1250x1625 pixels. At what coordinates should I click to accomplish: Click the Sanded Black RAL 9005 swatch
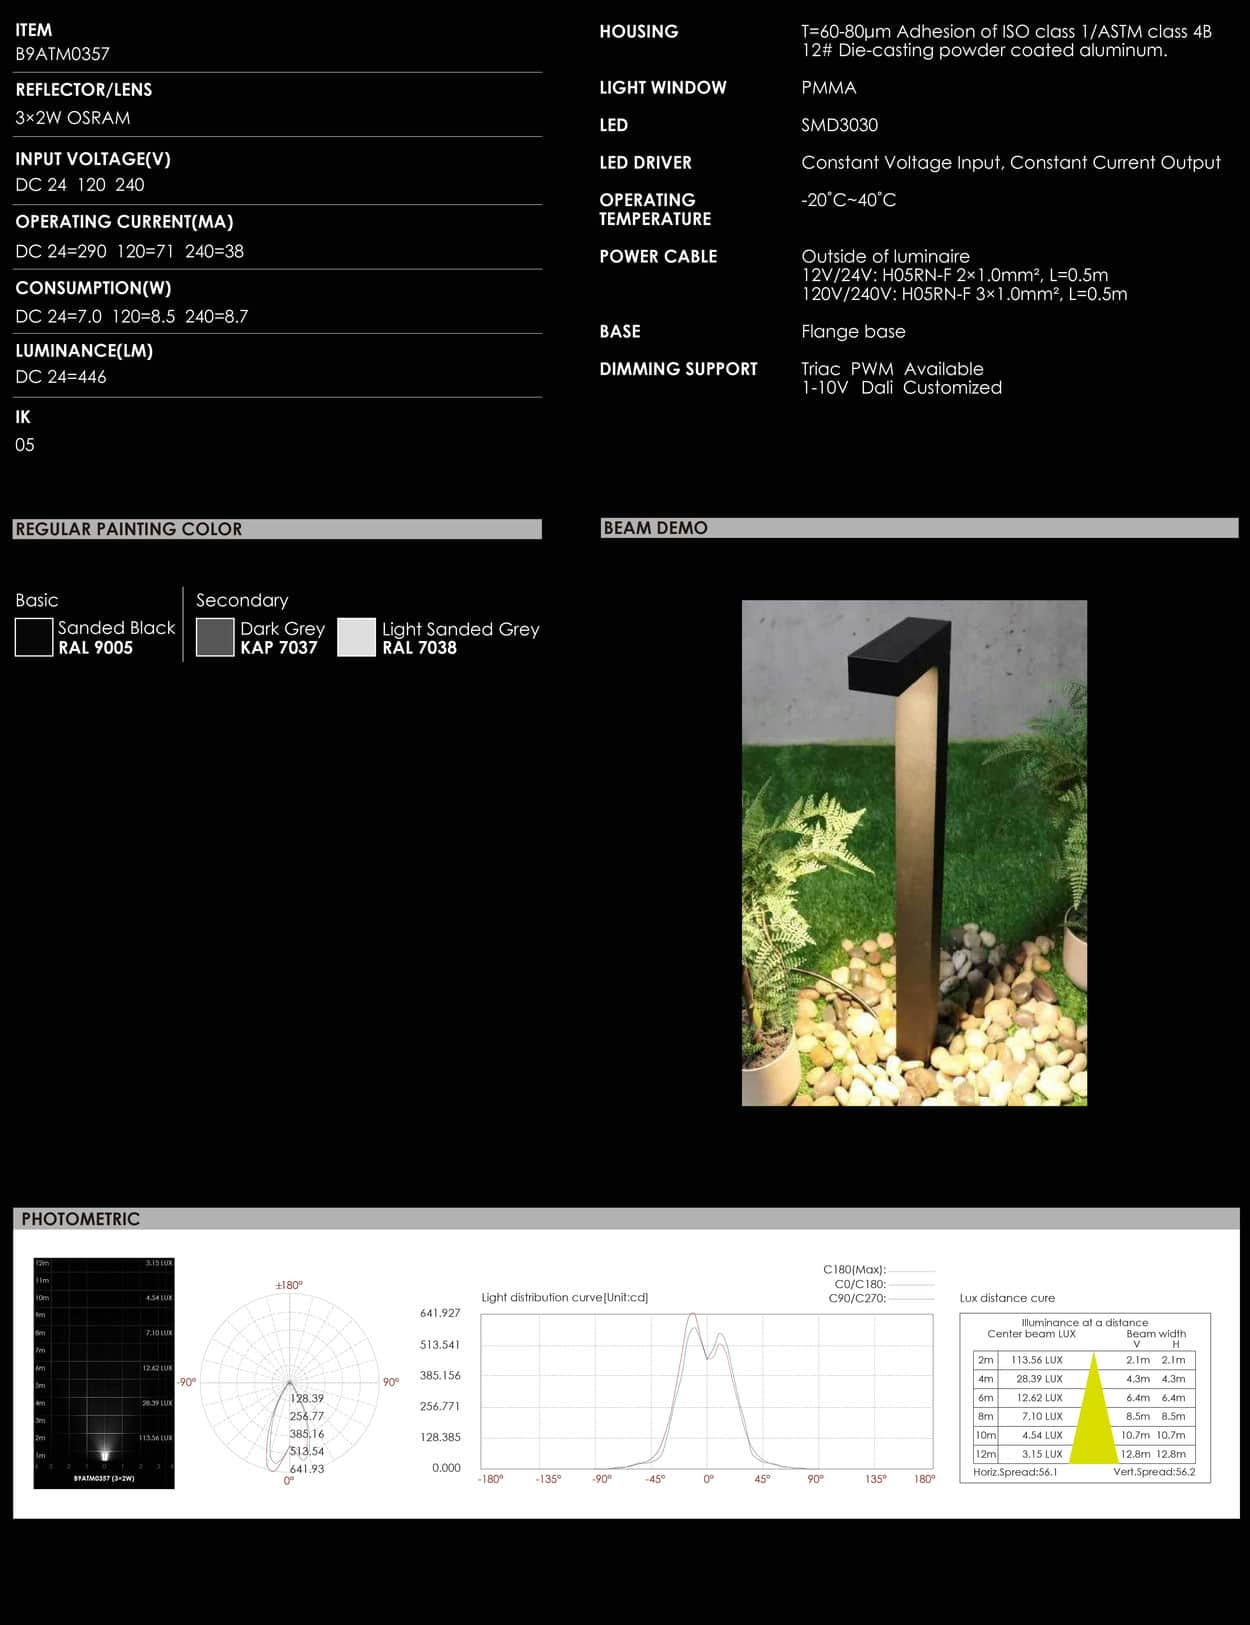pos(34,637)
